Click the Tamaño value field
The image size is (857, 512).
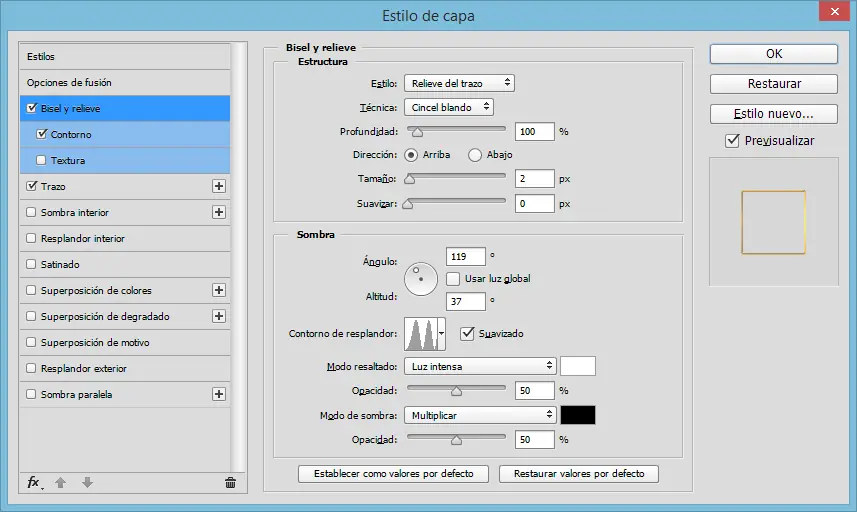535,179
